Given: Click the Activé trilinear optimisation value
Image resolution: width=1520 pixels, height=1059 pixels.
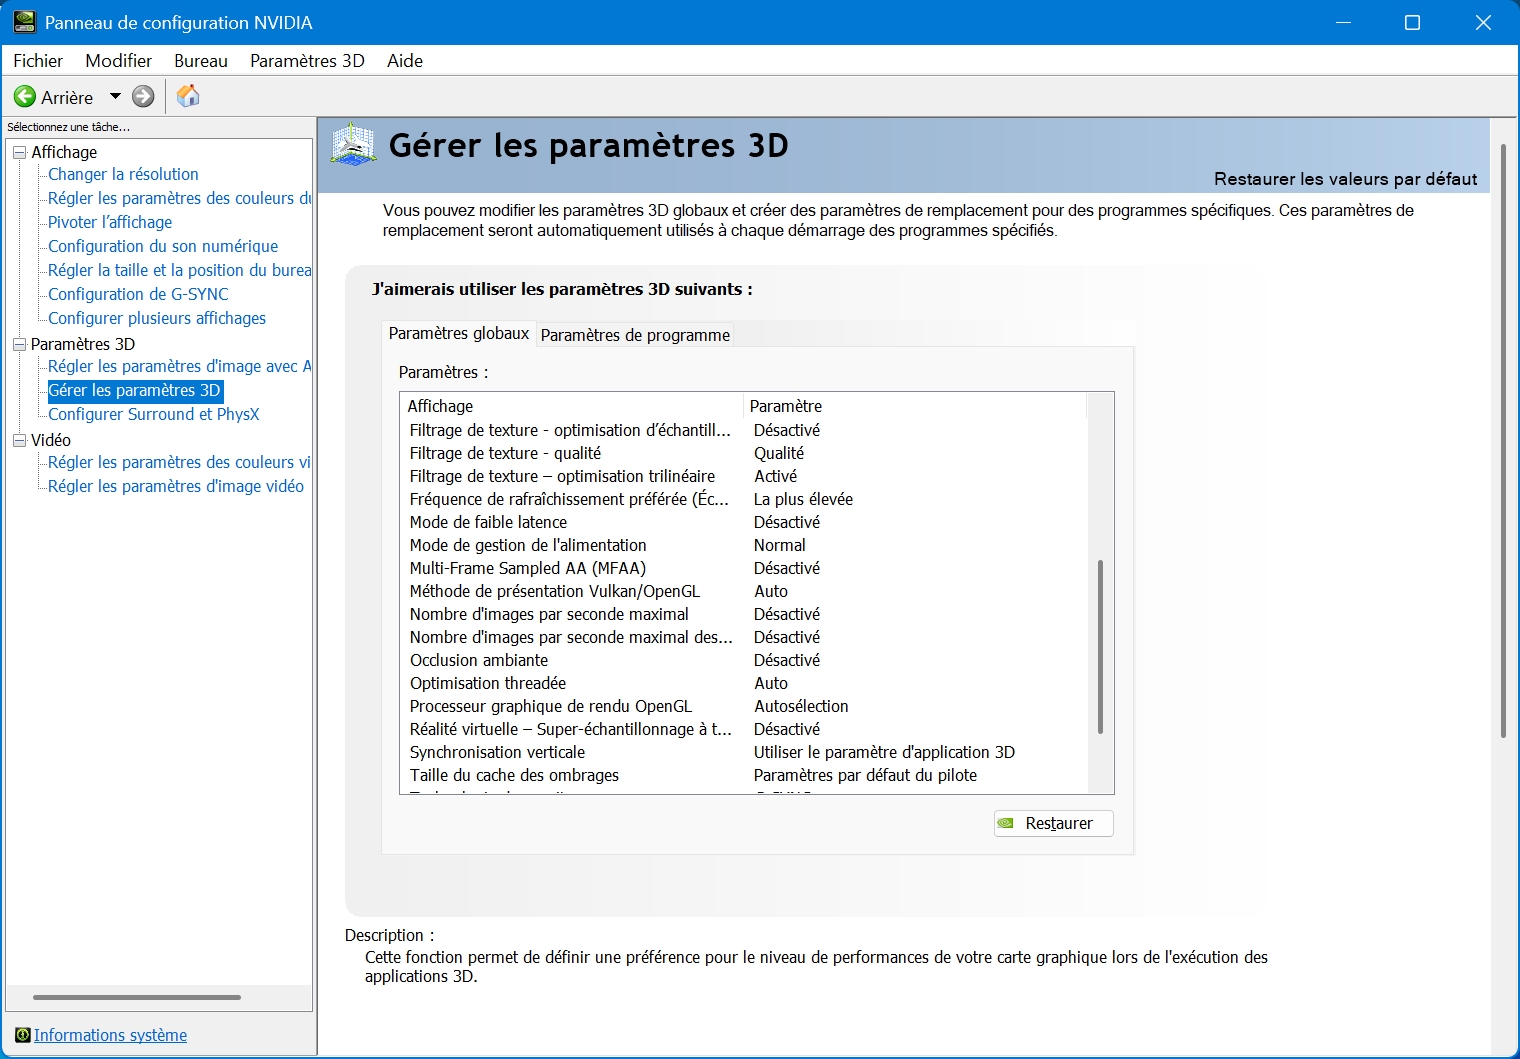Looking at the screenshot, I should (x=776, y=476).
